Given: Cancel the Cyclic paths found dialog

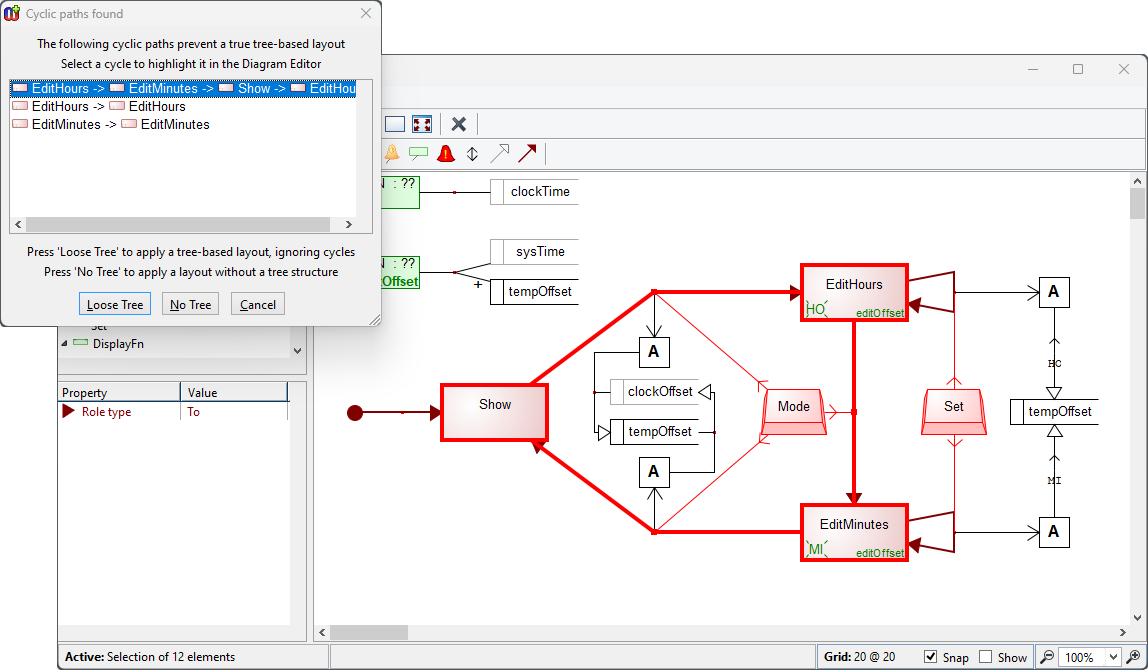Looking at the screenshot, I should (257, 303).
